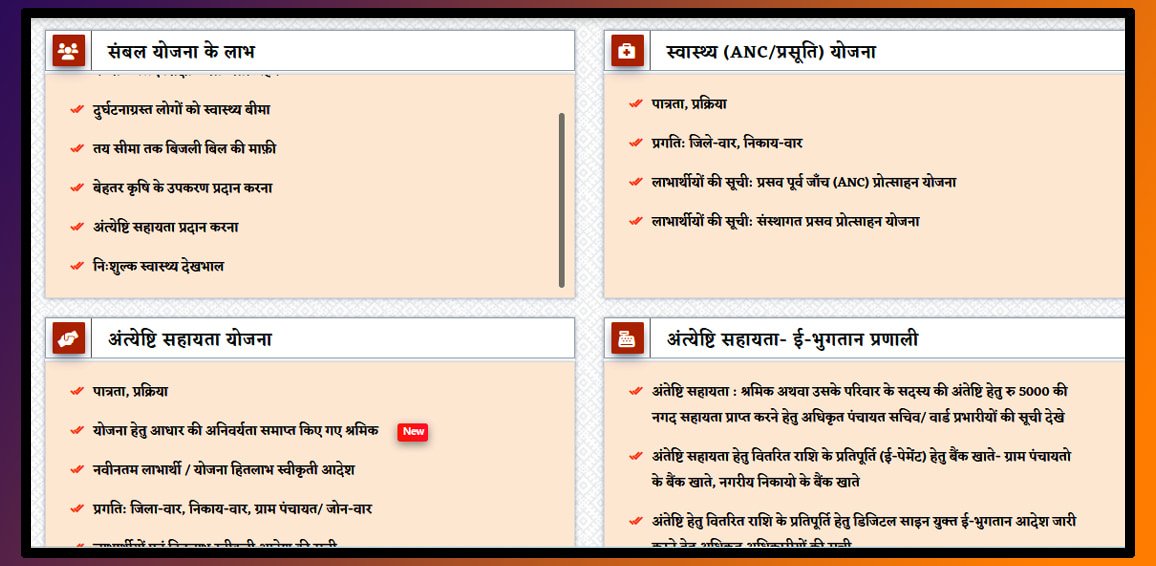Select दुर्घटनाग्रस्त लोगों को स्वास्थ्य बीमा
Screen dimensions: 1156x566
click(181, 110)
